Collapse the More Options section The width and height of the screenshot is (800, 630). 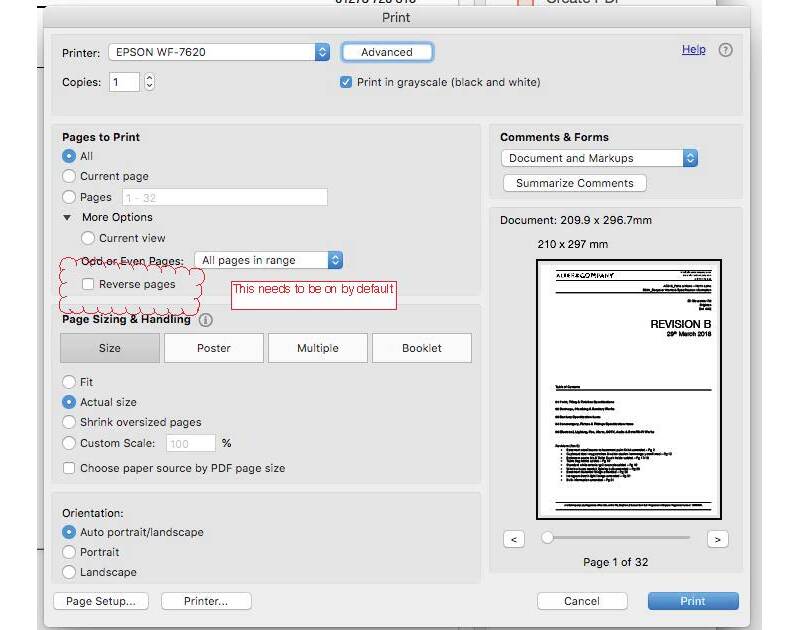[67, 217]
